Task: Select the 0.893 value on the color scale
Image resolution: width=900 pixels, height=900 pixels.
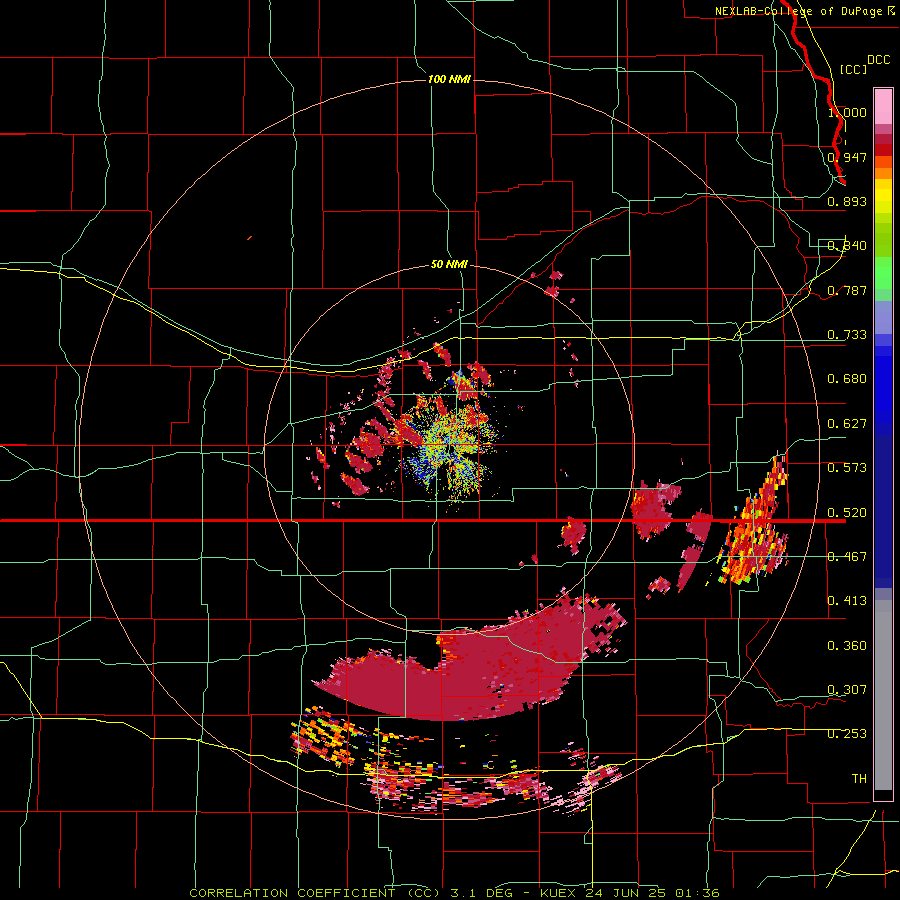Action: [x=847, y=201]
